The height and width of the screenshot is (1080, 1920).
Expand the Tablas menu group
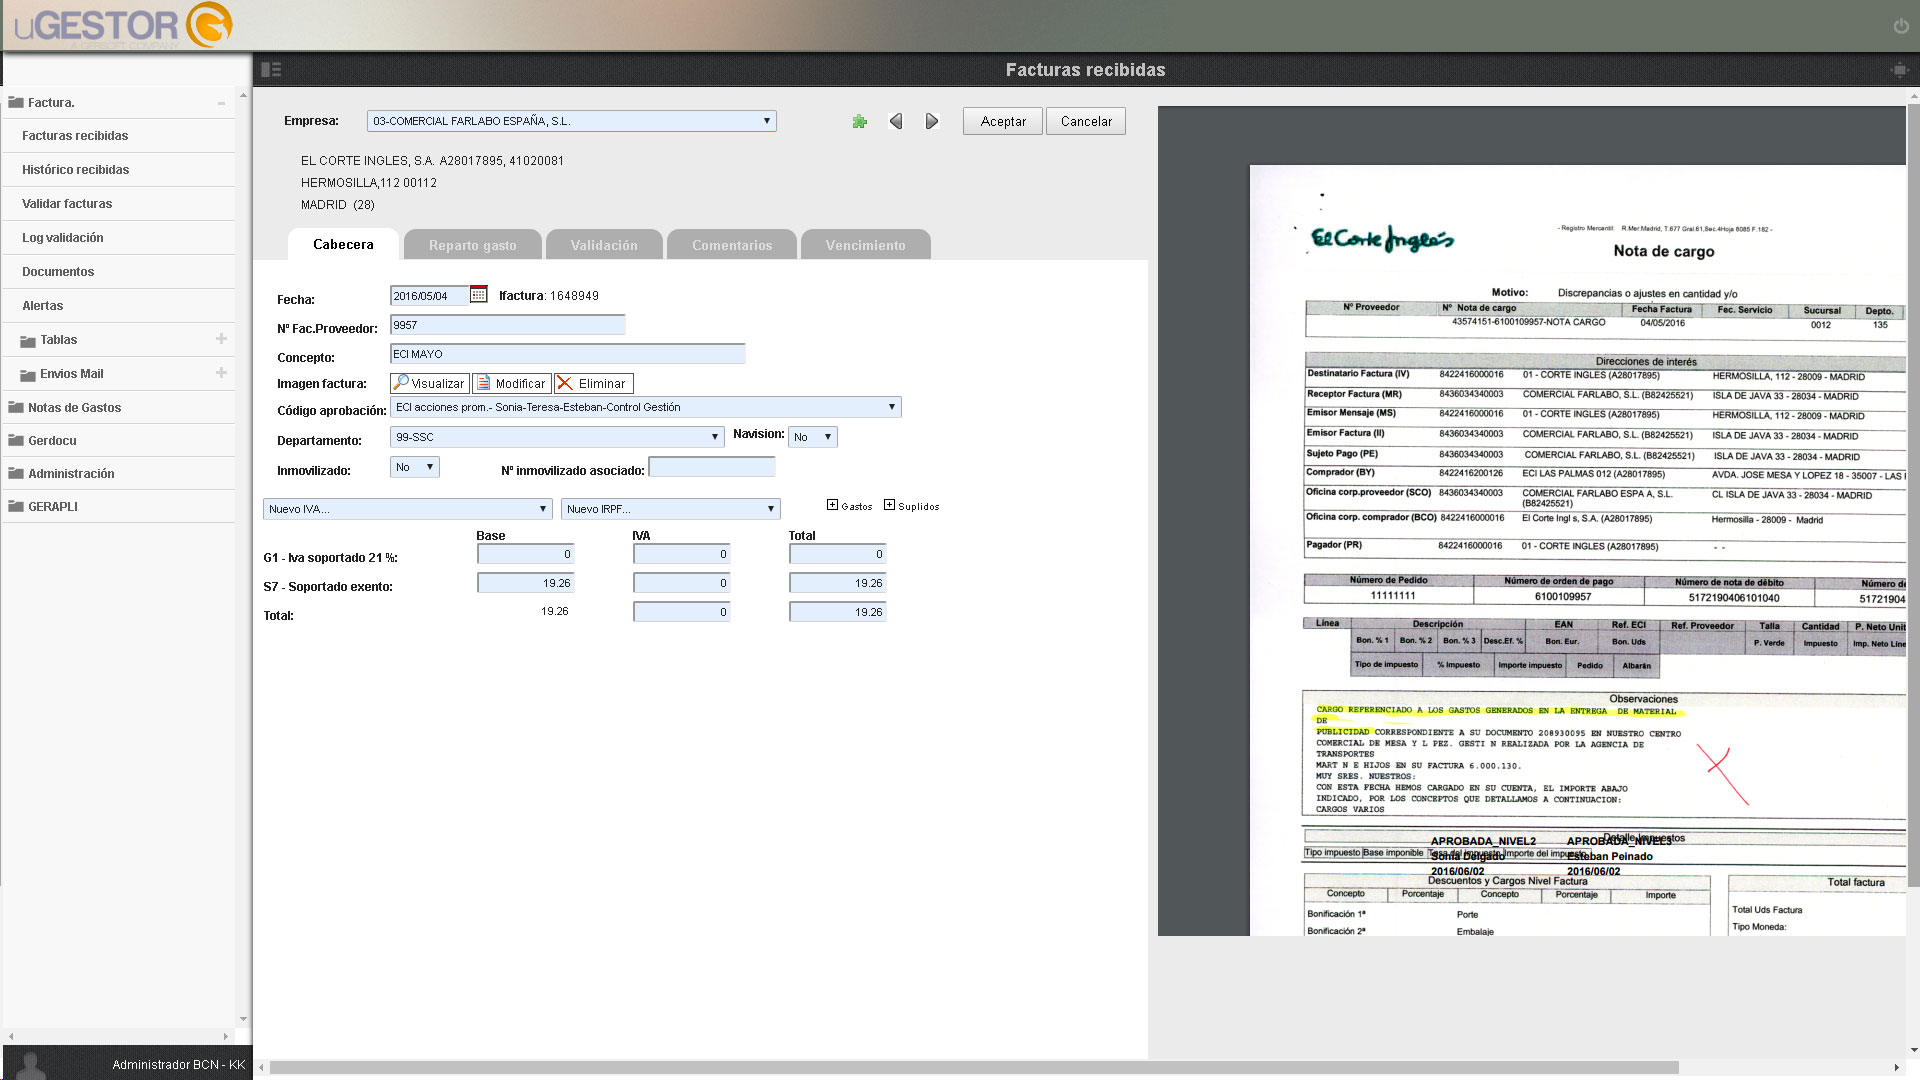[221, 339]
